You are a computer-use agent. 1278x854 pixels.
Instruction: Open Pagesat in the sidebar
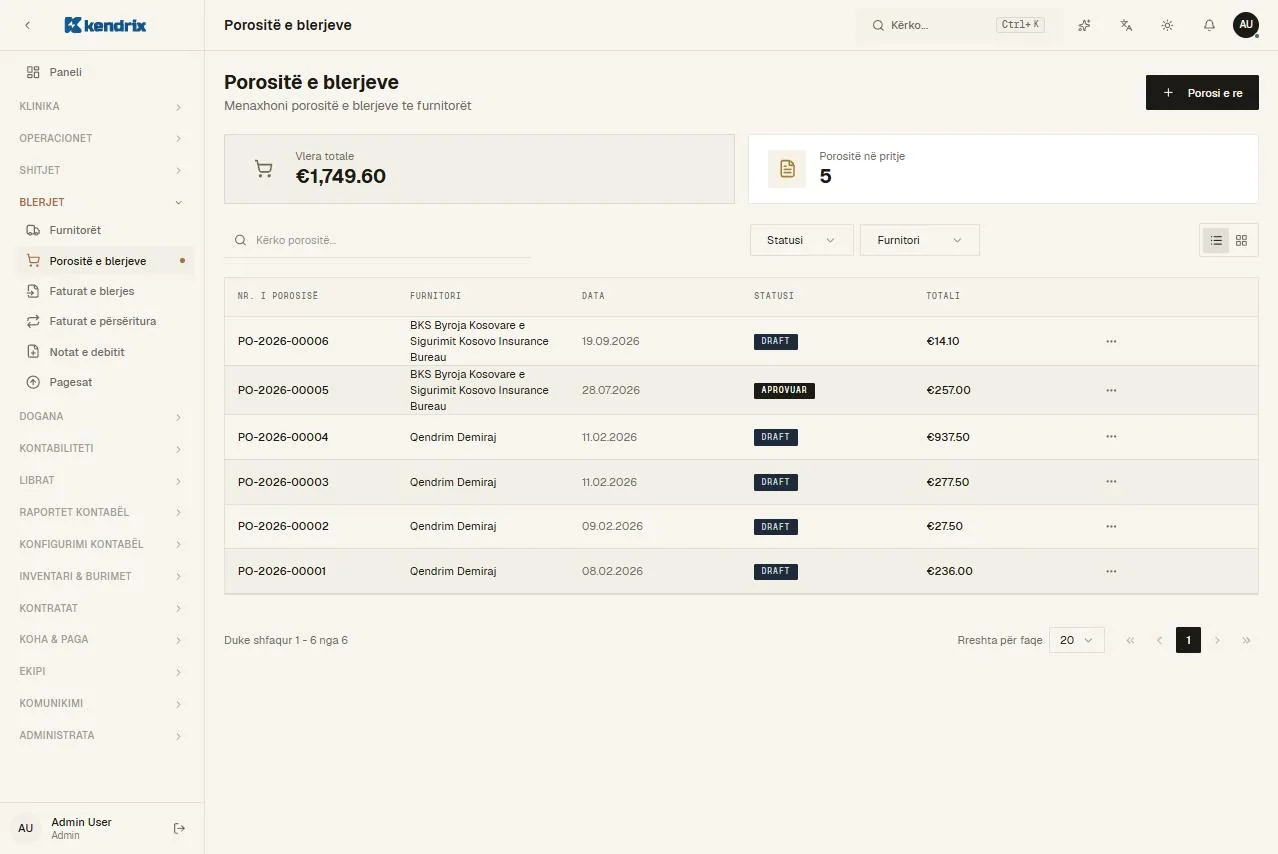pyautogui.click(x=106, y=382)
